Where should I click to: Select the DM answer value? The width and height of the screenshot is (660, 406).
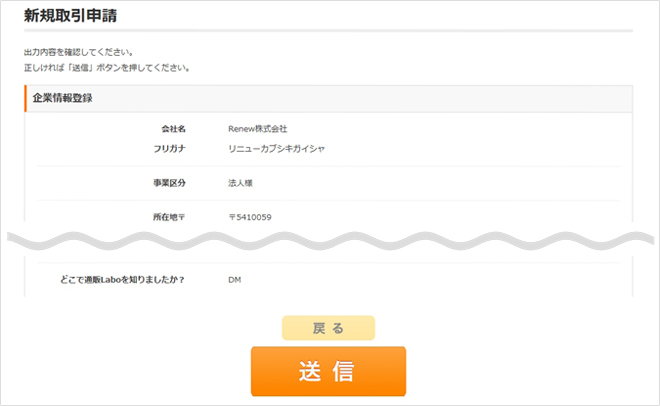pos(235,279)
